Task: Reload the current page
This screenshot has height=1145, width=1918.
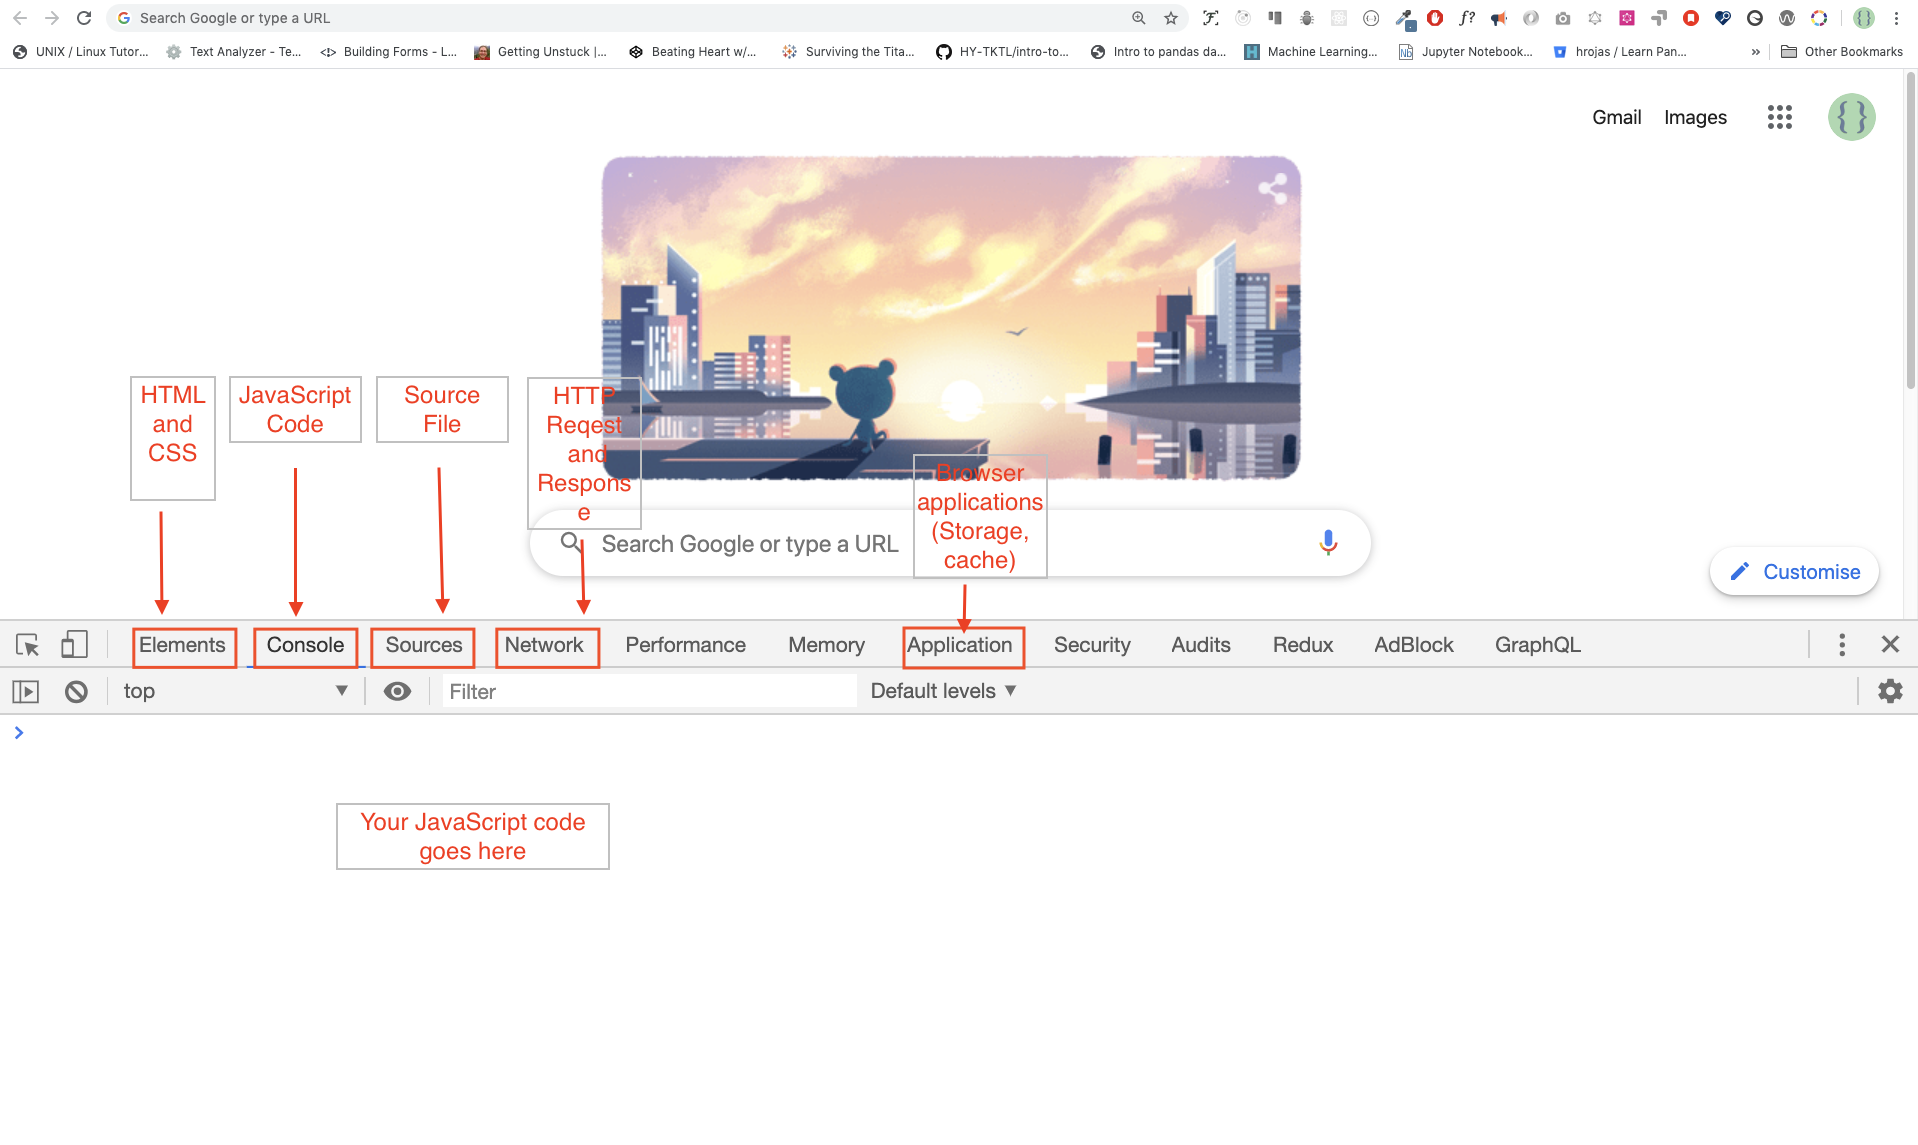Action: (x=84, y=18)
